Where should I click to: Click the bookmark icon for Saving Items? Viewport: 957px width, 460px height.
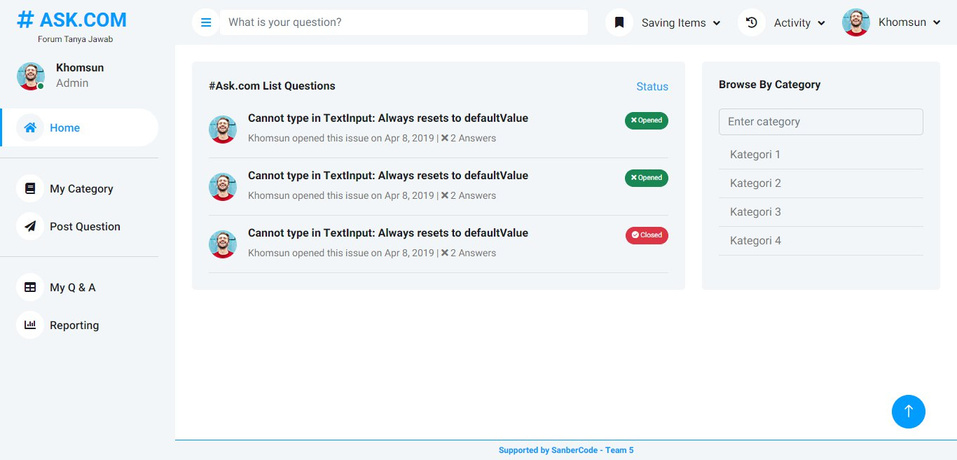(x=619, y=22)
